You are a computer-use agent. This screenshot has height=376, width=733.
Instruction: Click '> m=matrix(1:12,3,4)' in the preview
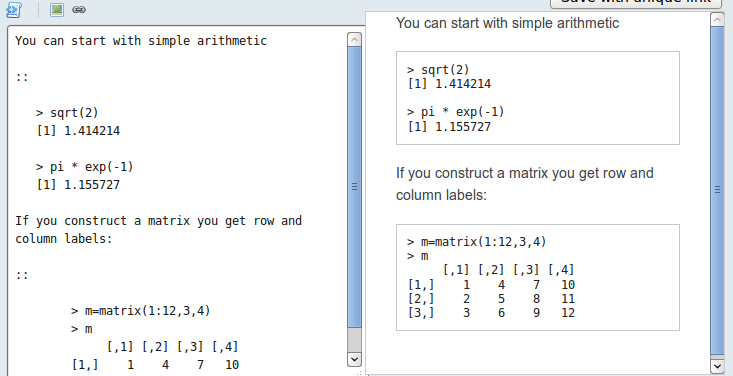[x=476, y=242]
